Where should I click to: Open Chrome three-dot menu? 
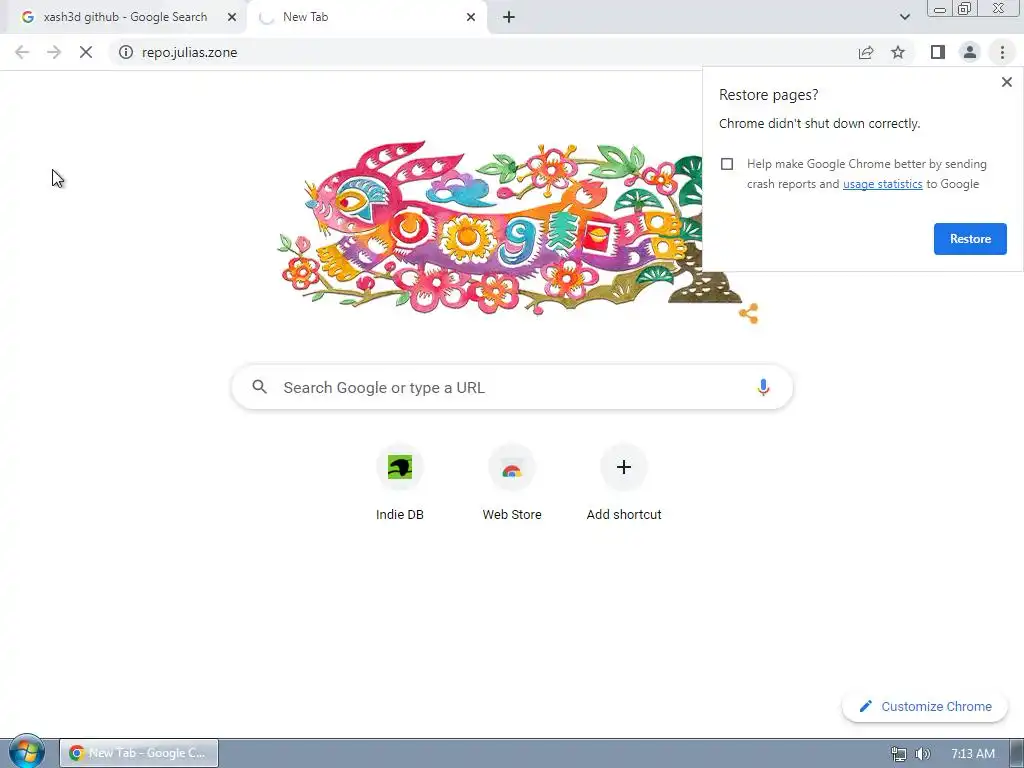(1002, 52)
